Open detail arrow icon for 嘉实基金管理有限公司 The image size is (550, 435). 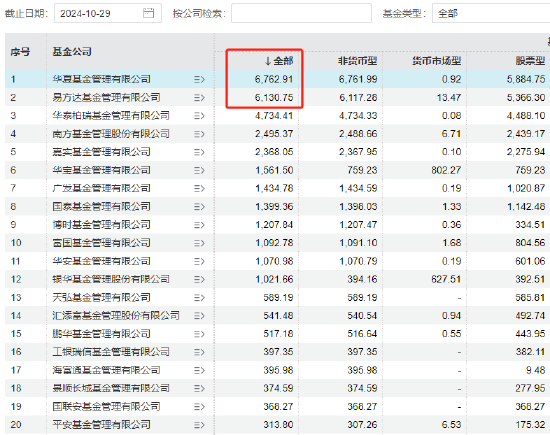(199, 152)
